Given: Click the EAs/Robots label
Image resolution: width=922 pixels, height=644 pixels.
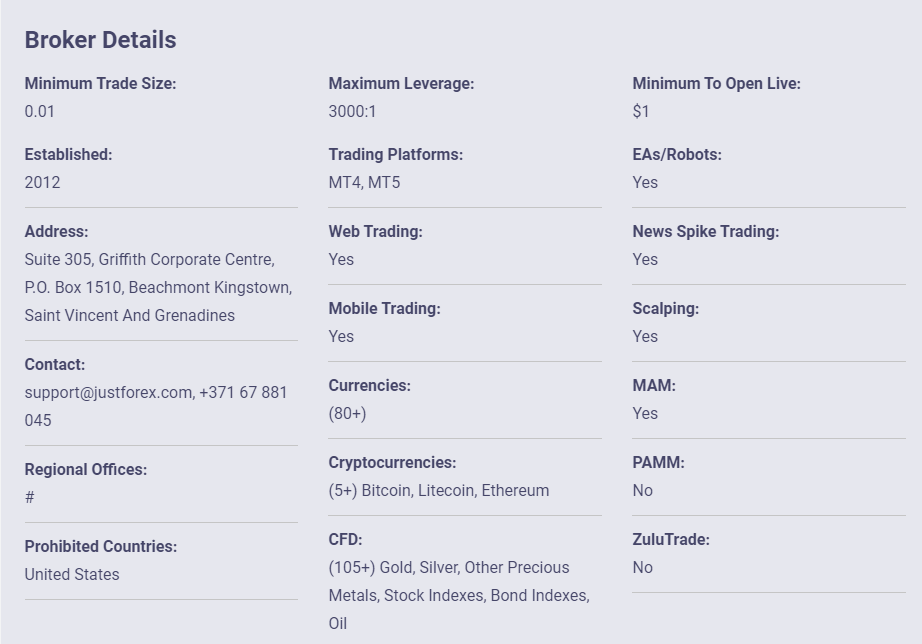Looking at the screenshot, I should (677, 155).
